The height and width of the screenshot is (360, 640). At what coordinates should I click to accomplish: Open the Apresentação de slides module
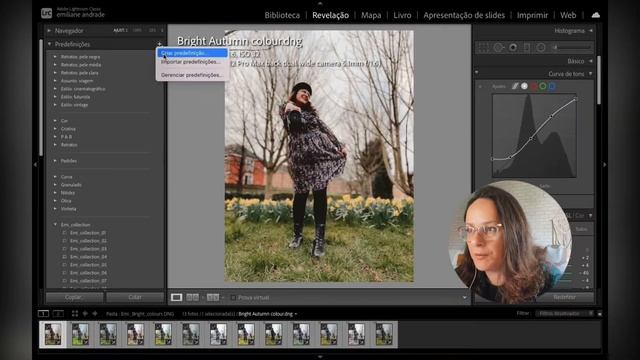[x=464, y=15]
